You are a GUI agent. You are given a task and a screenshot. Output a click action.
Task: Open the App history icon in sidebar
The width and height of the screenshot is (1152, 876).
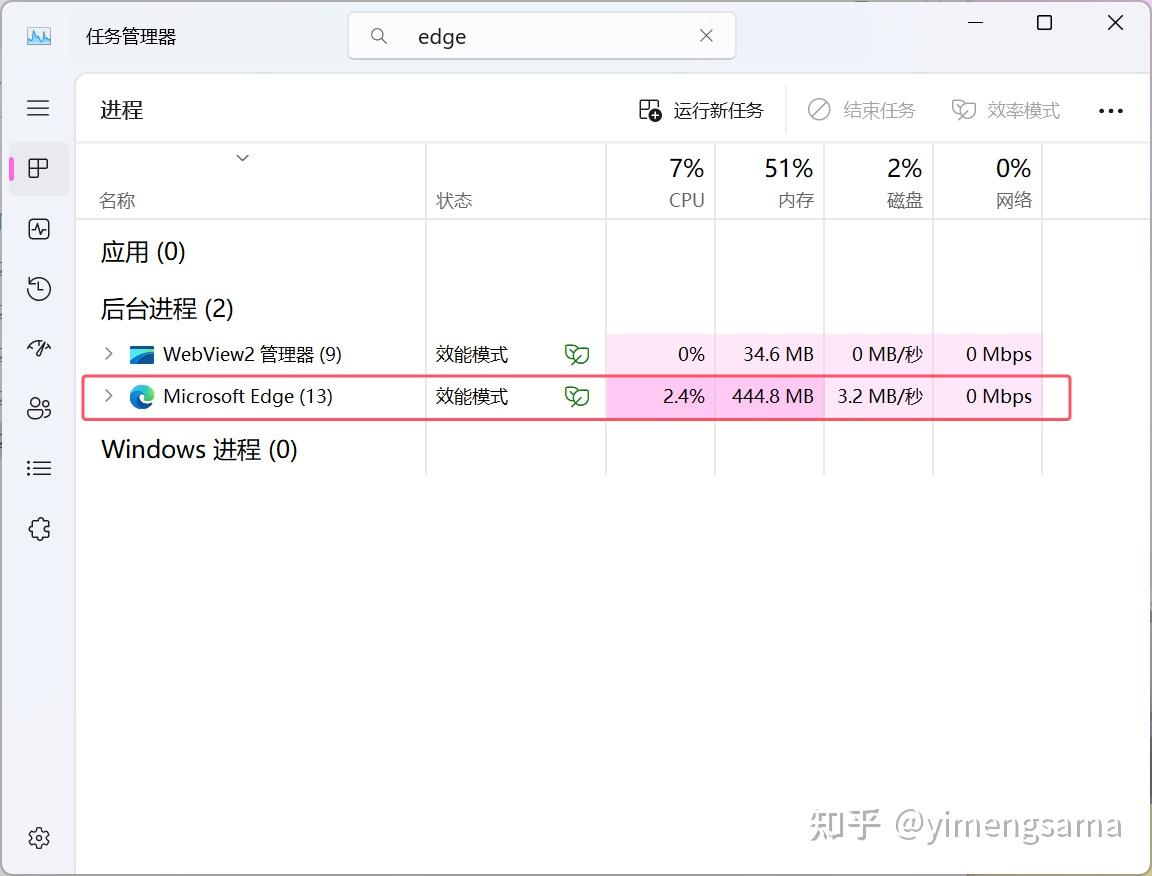[x=39, y=289]
